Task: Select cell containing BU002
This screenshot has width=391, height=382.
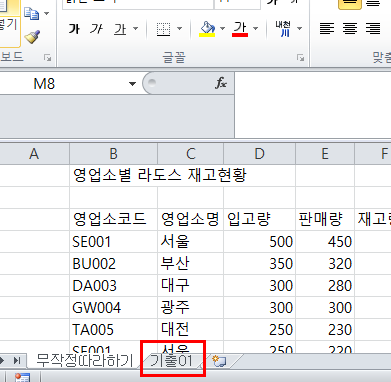Action: click(x=113, y=263)
